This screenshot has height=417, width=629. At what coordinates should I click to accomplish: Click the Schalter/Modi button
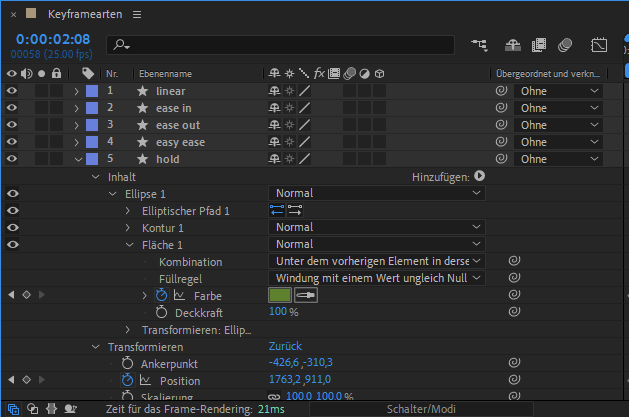[418, 409]
